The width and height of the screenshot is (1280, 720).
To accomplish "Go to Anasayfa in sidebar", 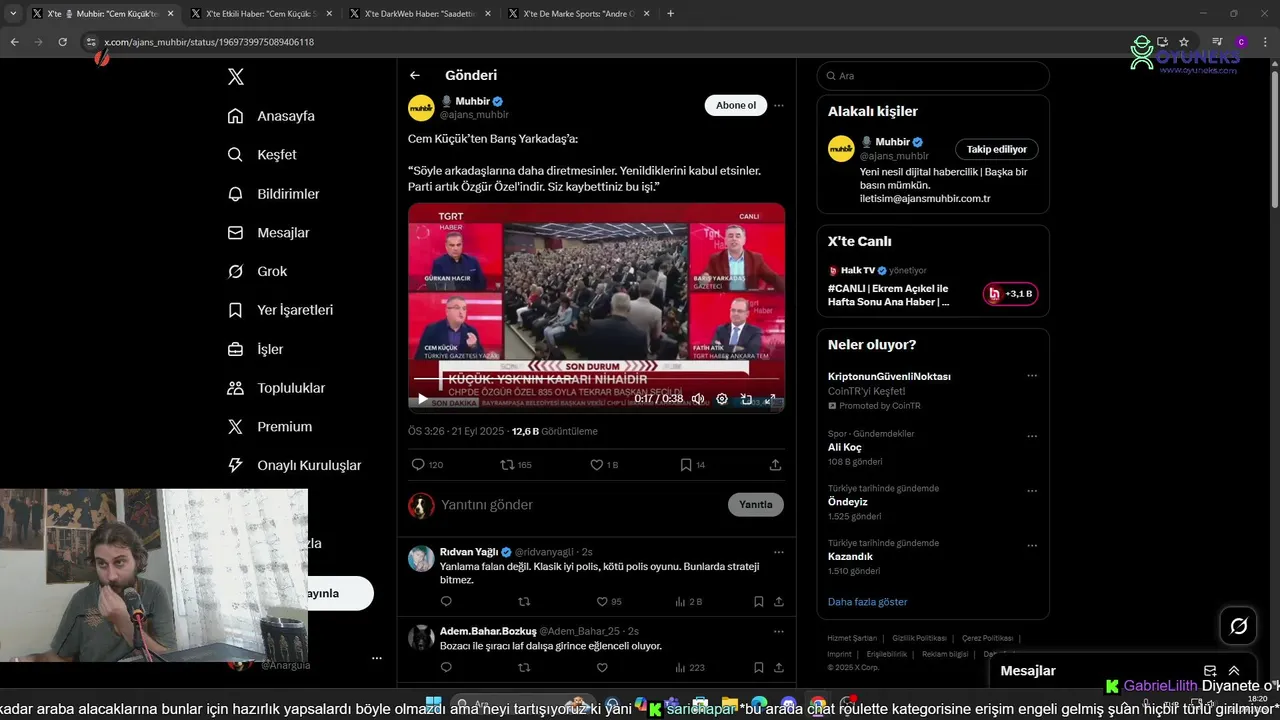I will 271,116.
